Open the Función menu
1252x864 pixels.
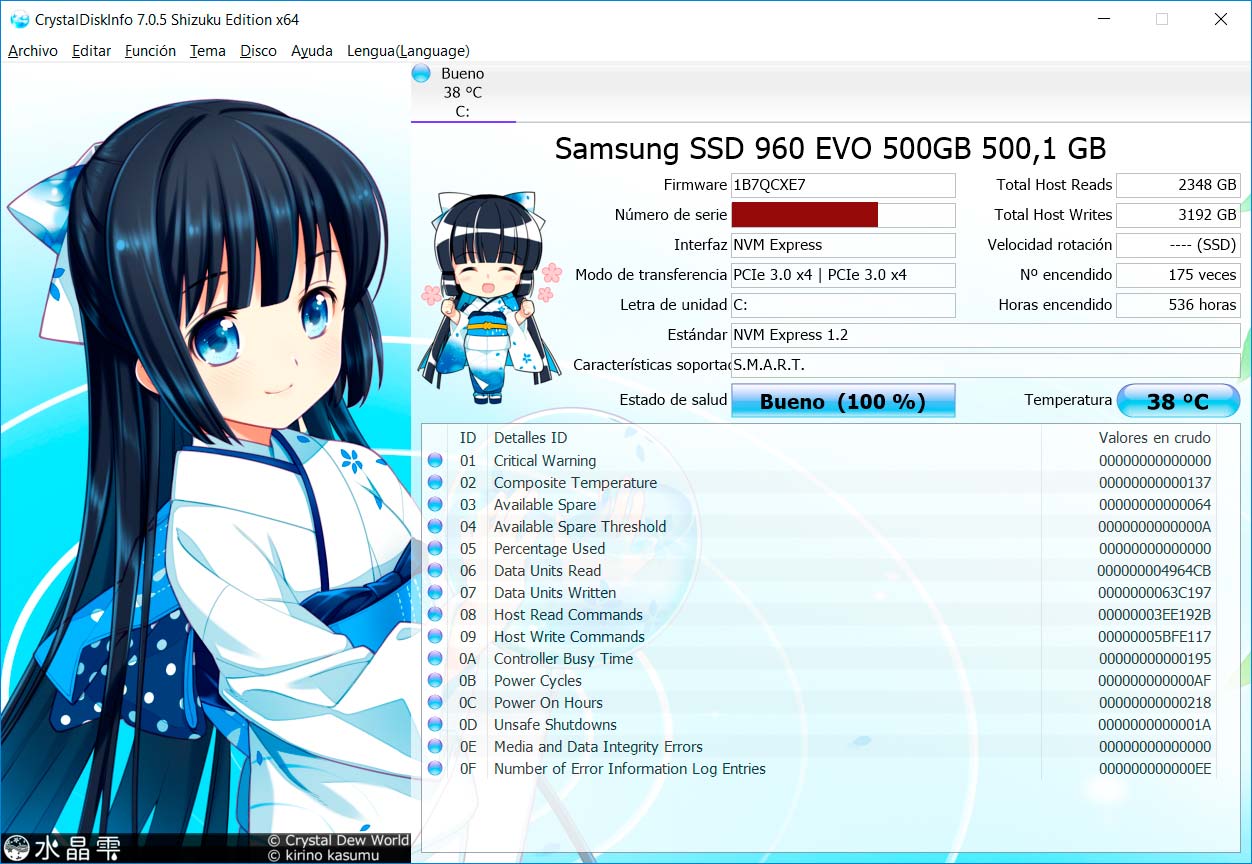tap(150, 51)
